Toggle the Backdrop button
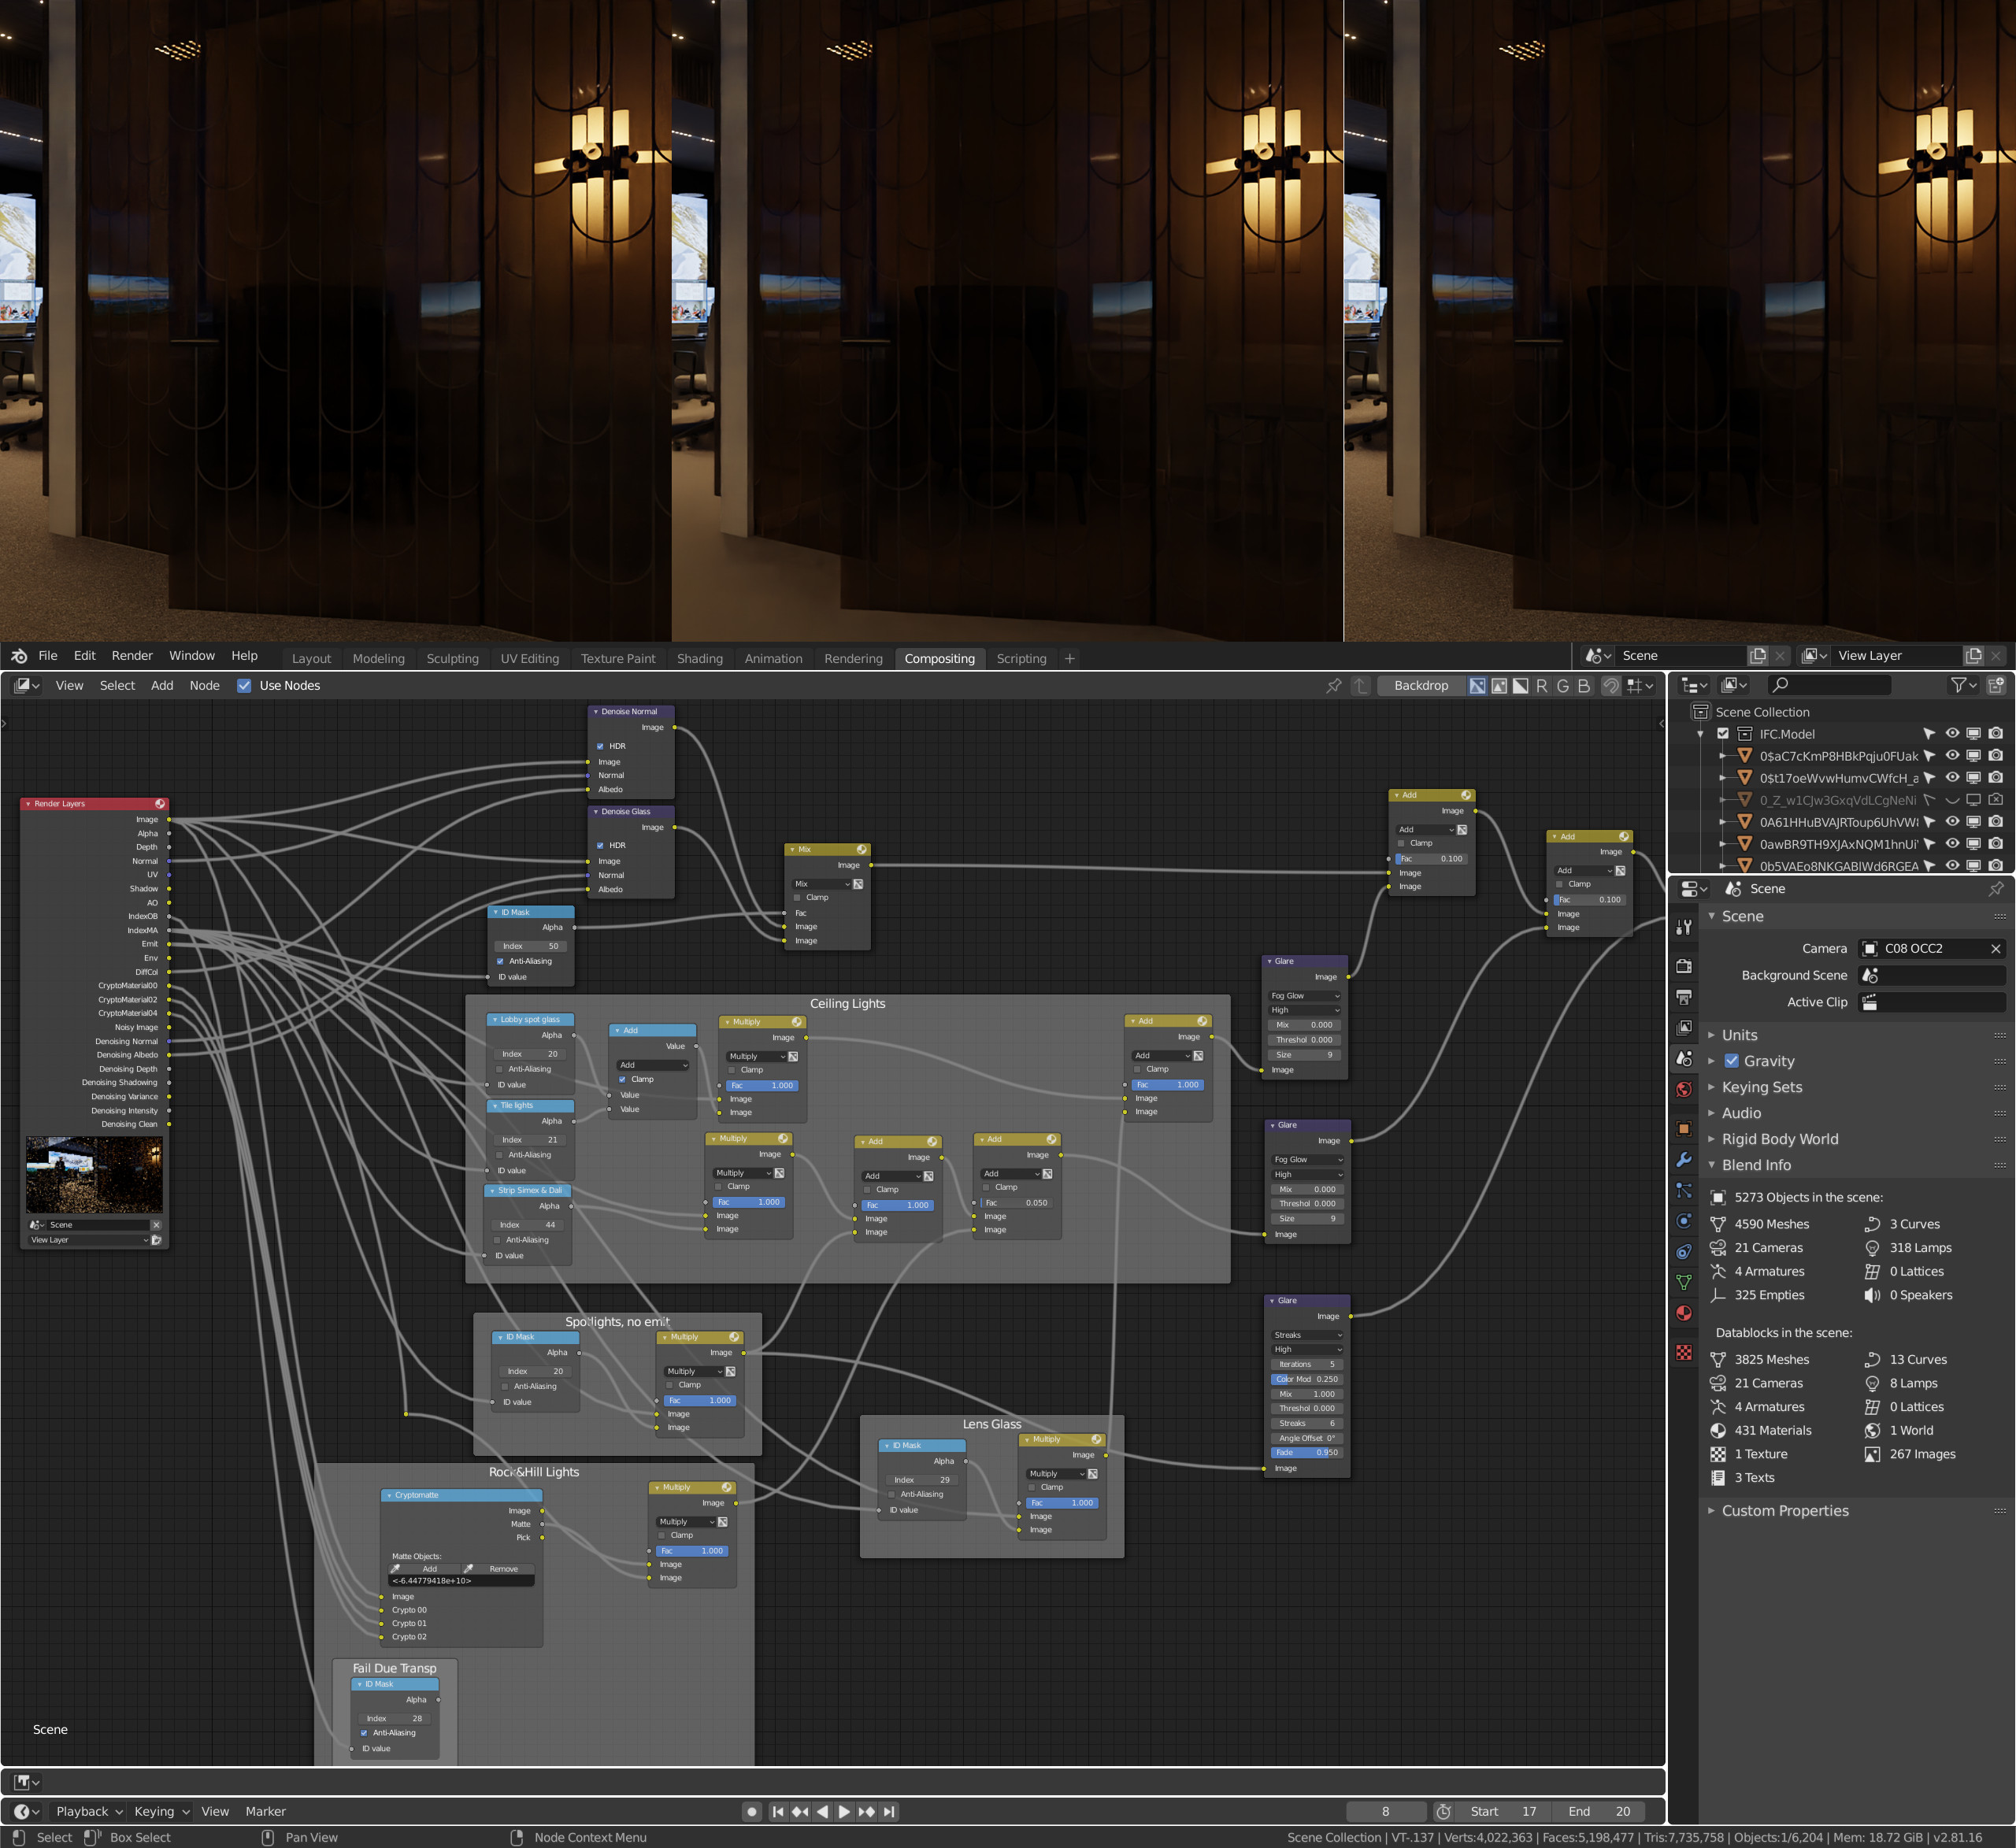This screenshot has height=1848, width=2016. pyautogui.click(x=1420, y=686)
